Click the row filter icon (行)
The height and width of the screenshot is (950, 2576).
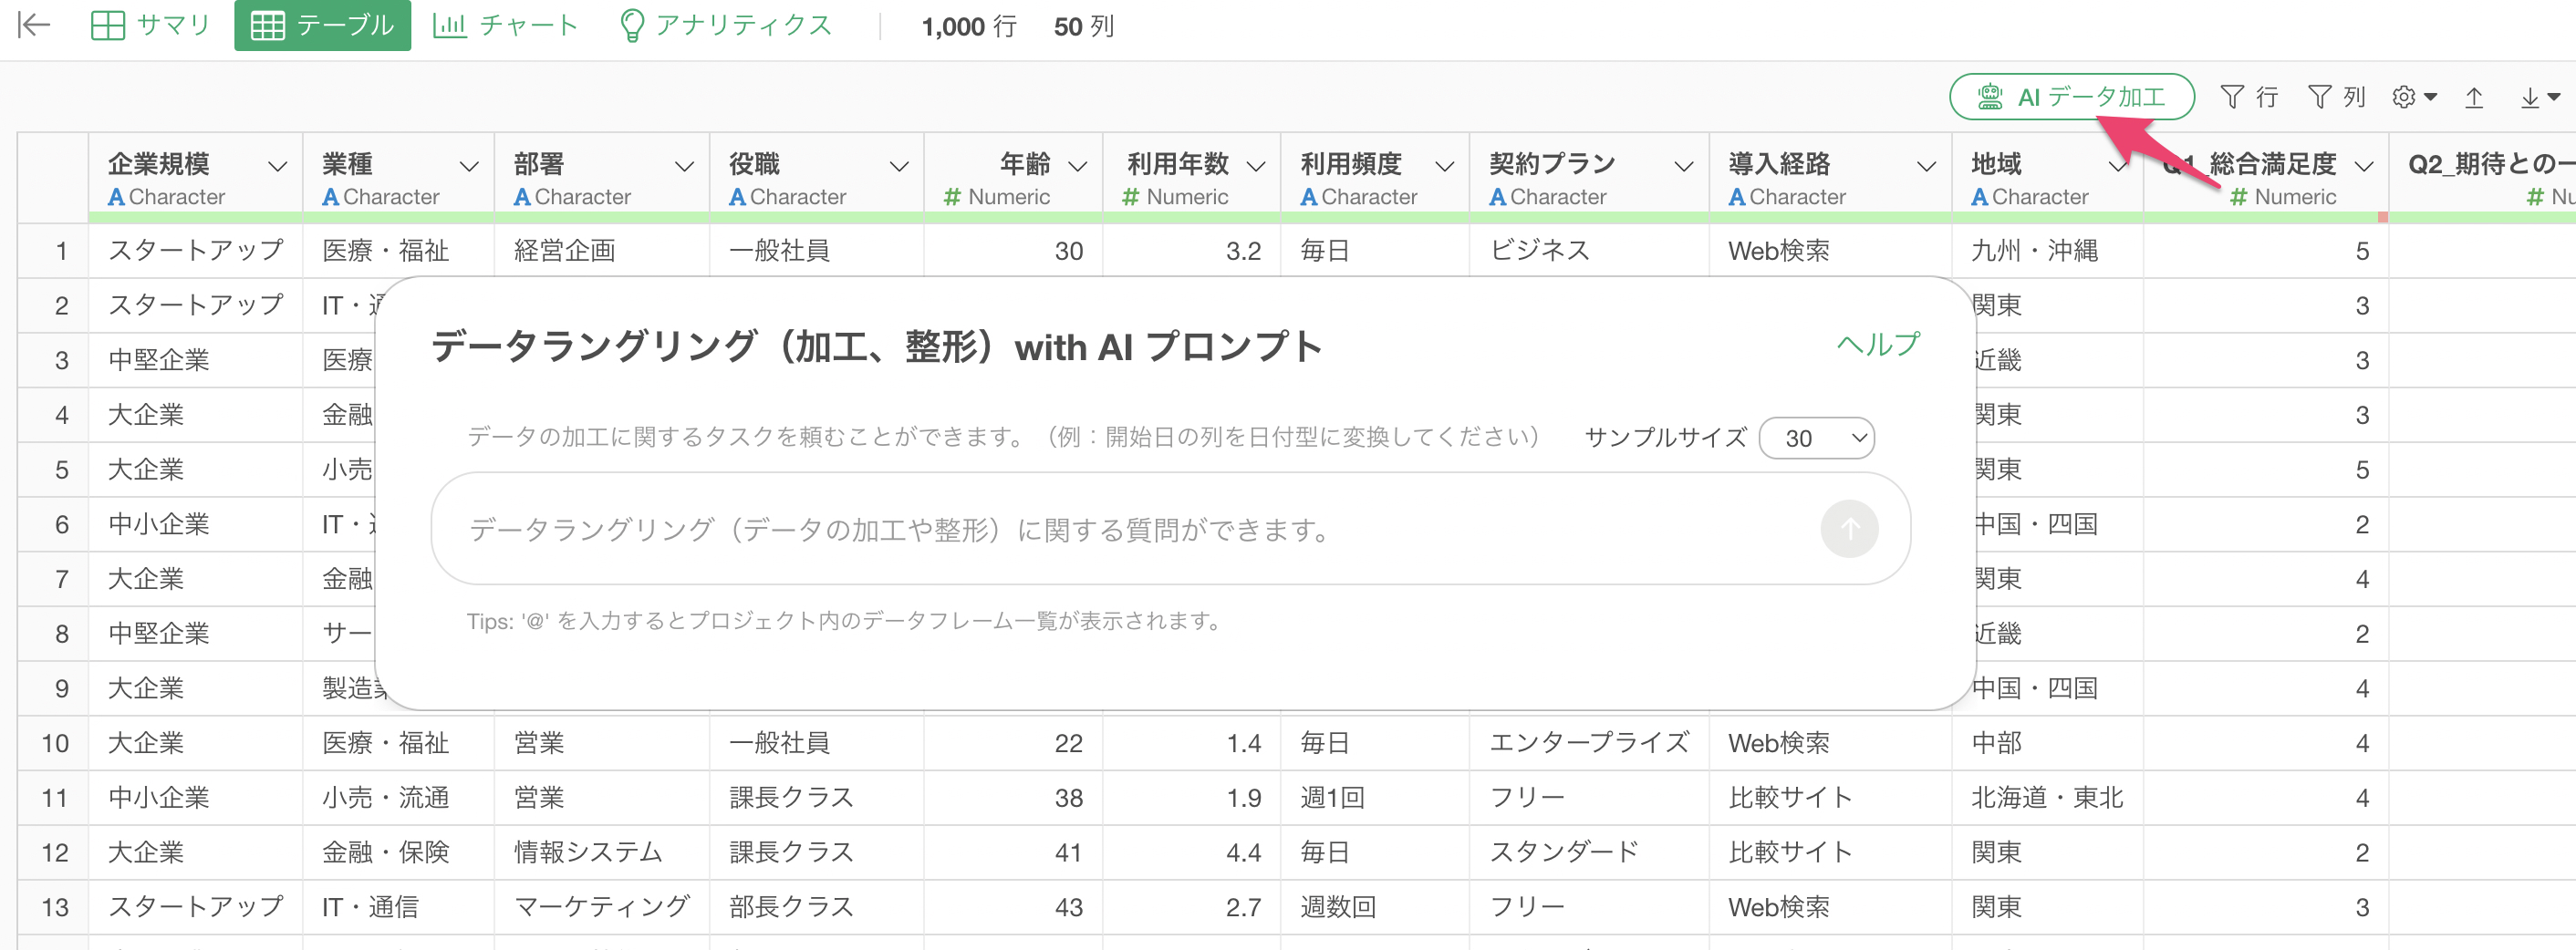pyautogui.click(x=2248, y=97)
